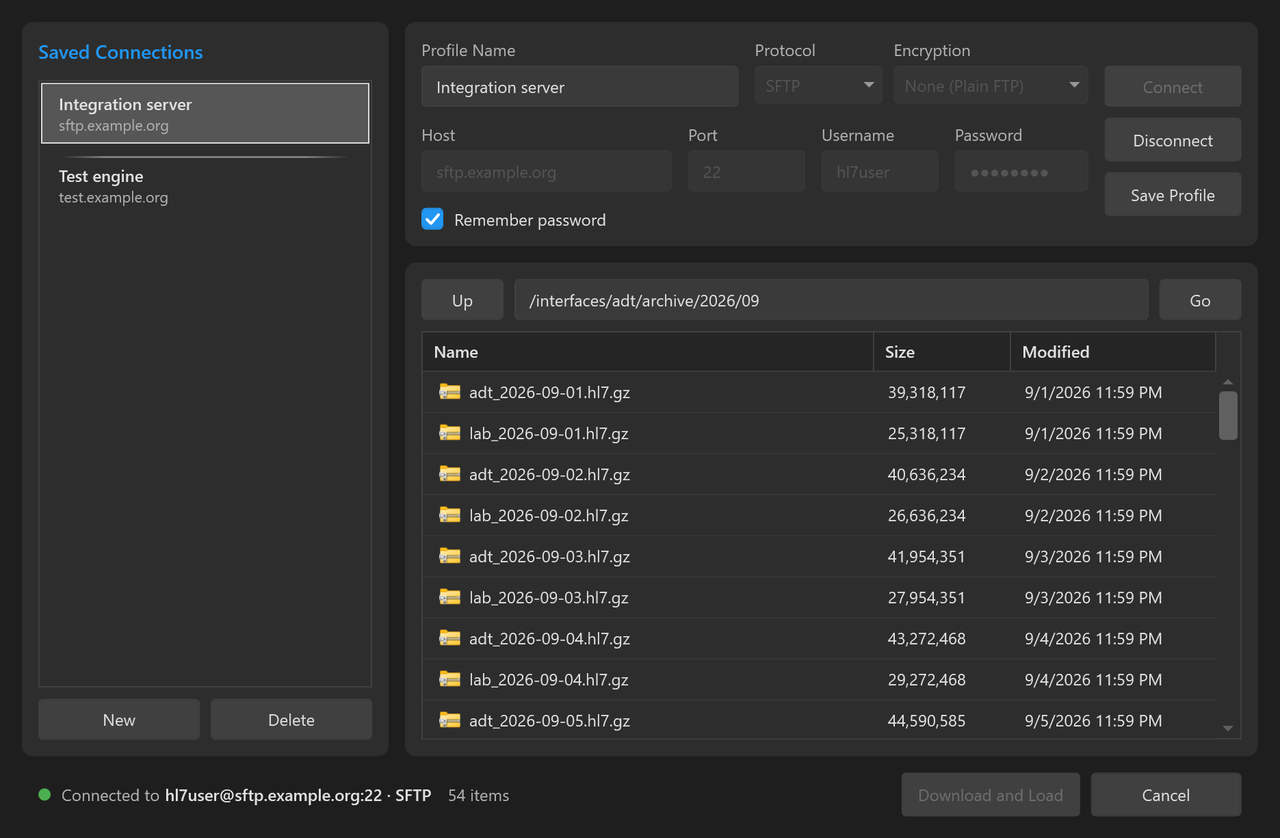Click the Port field showing 22
Image resolution: width=1280 pixels, height=838 pixels.
[x=746, y=171]
